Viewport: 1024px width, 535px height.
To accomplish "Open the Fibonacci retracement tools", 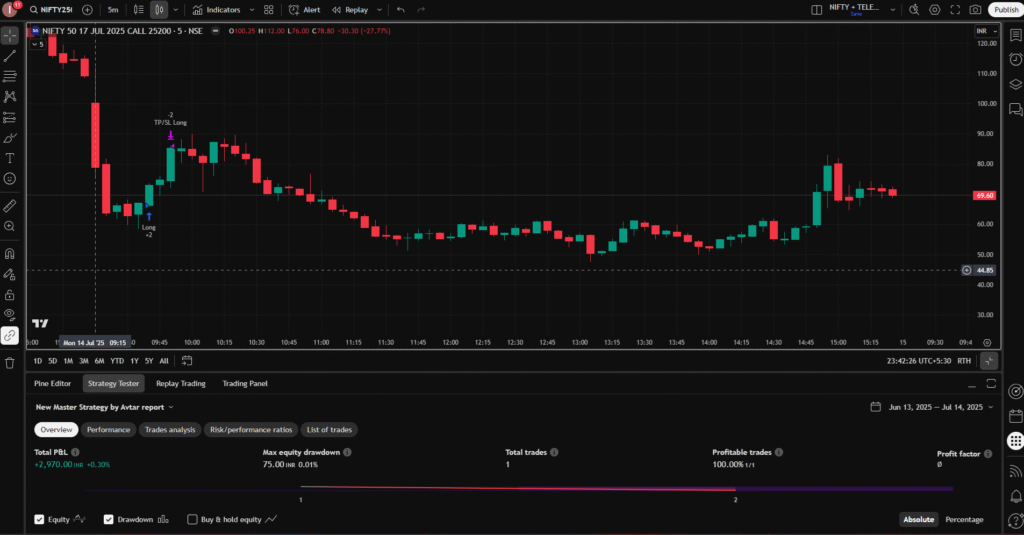I will tap(10, 76).
